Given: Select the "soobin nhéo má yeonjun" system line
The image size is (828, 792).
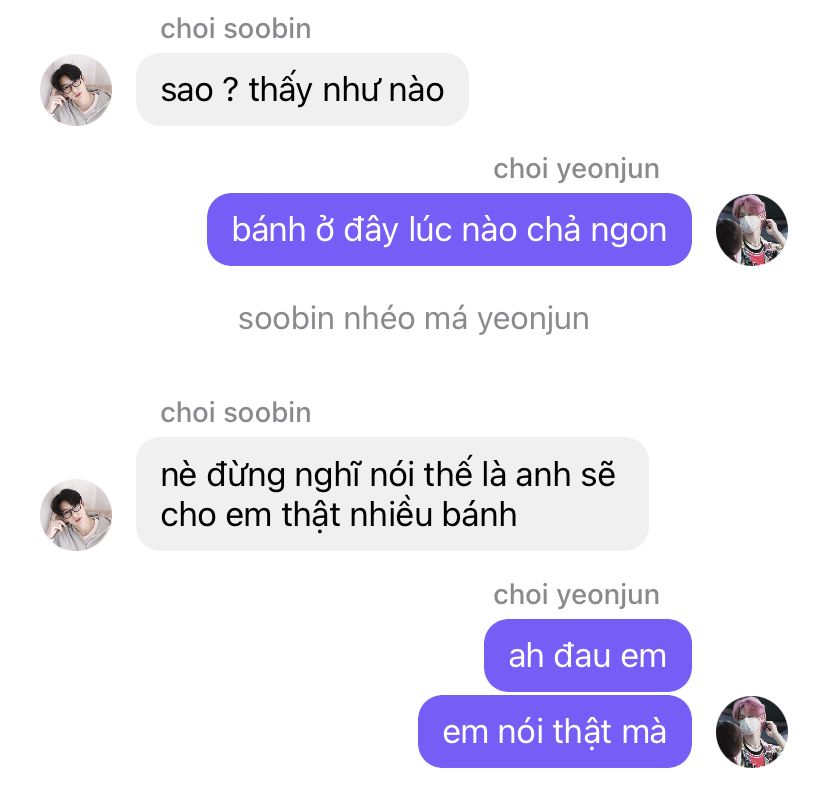Looking at the screenshot, I should (413, 319).
